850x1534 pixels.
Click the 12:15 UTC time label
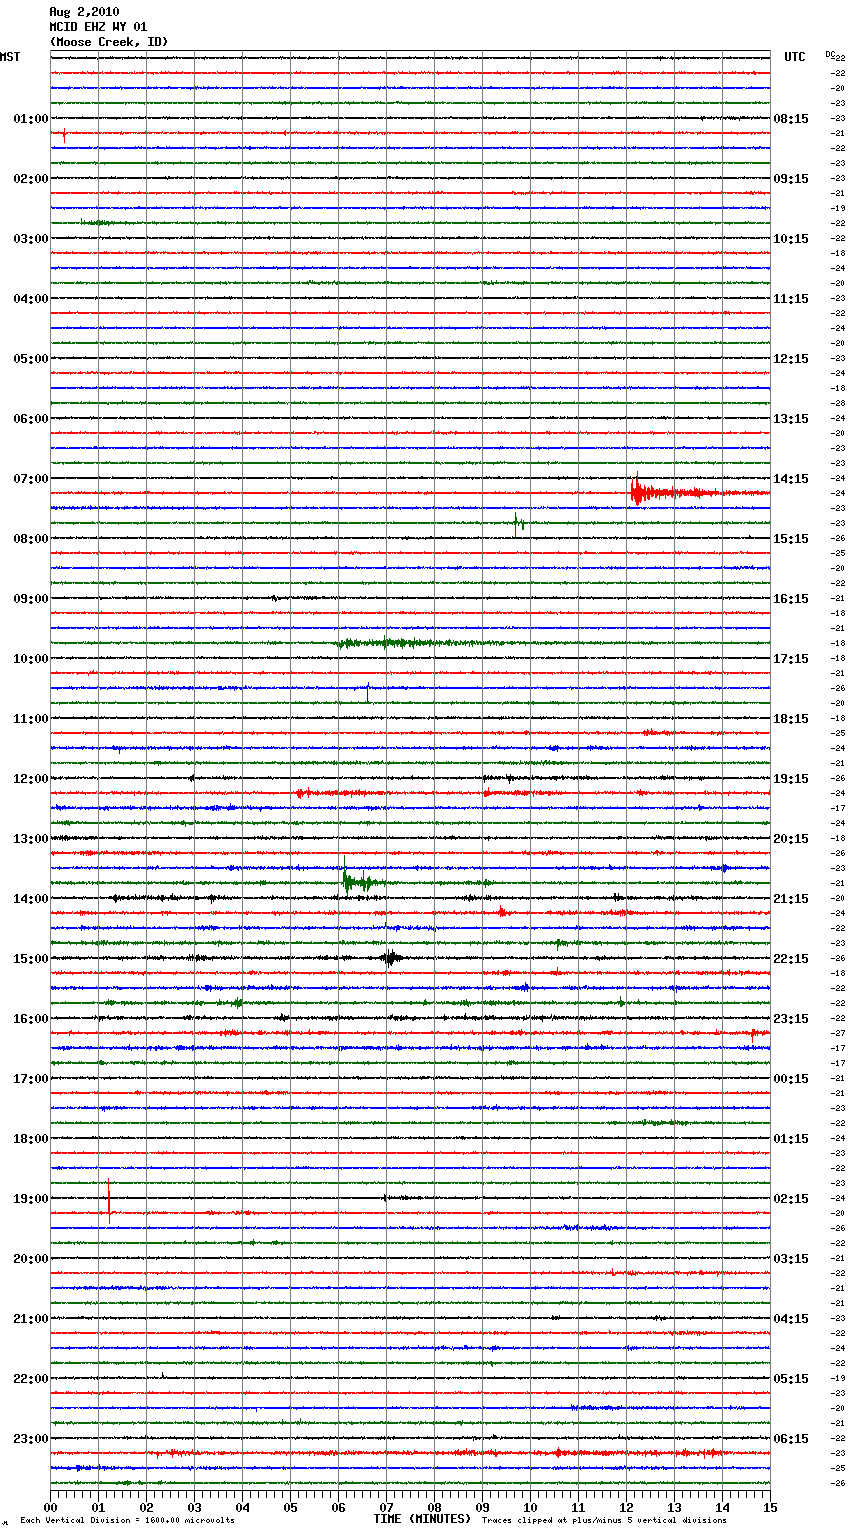coord(791,359)
